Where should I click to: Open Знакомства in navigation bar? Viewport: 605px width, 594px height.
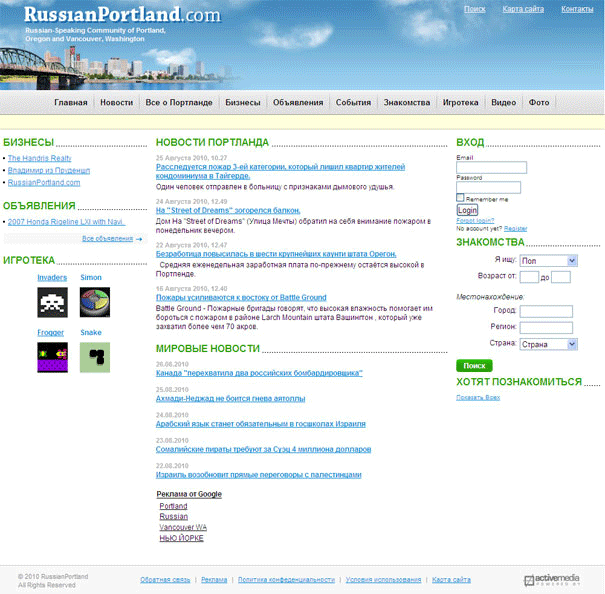407,103
